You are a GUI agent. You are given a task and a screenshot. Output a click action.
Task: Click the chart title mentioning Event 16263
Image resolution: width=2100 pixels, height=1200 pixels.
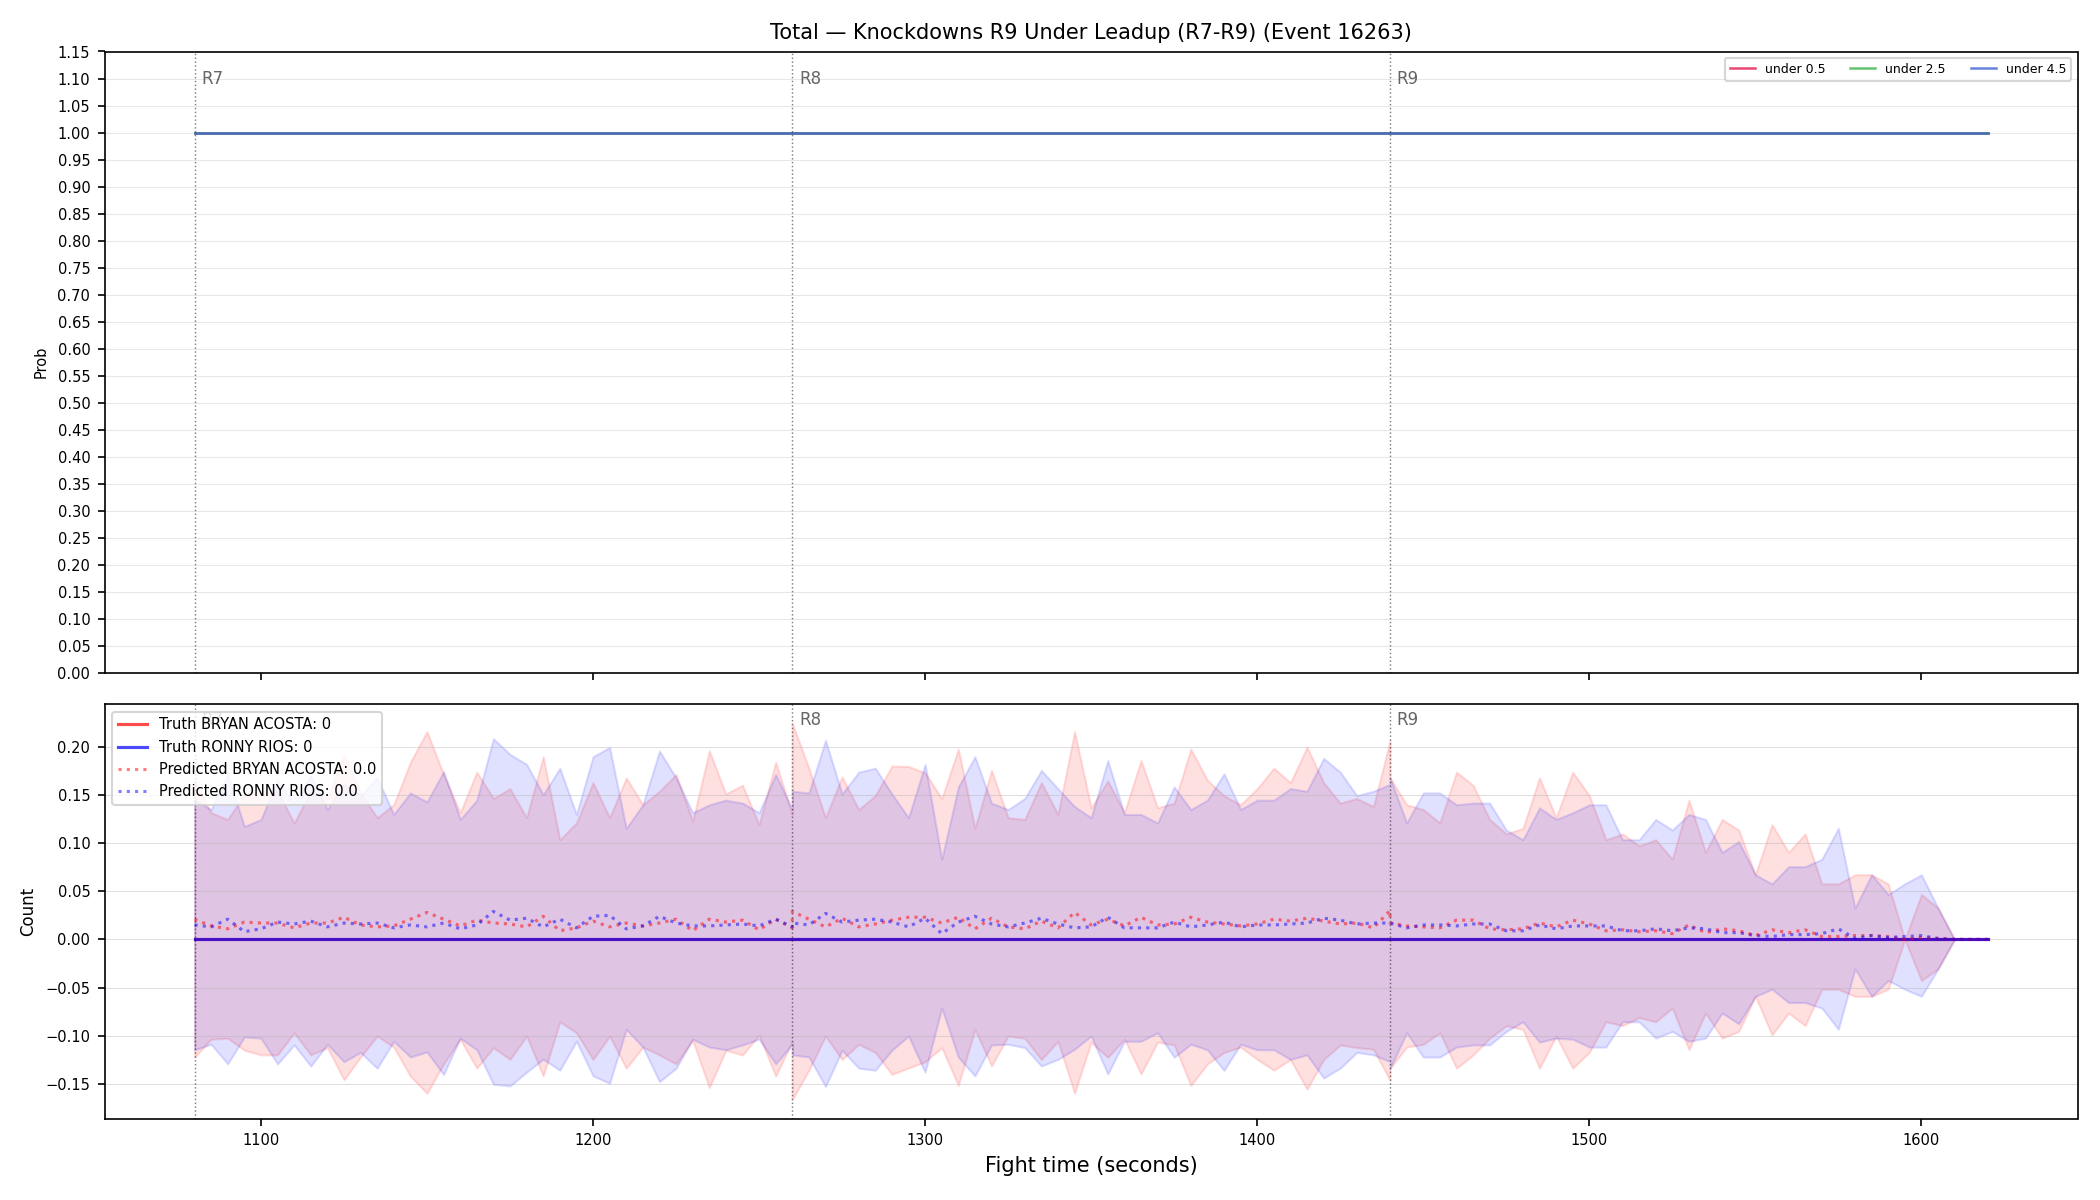click(1090, 32)
